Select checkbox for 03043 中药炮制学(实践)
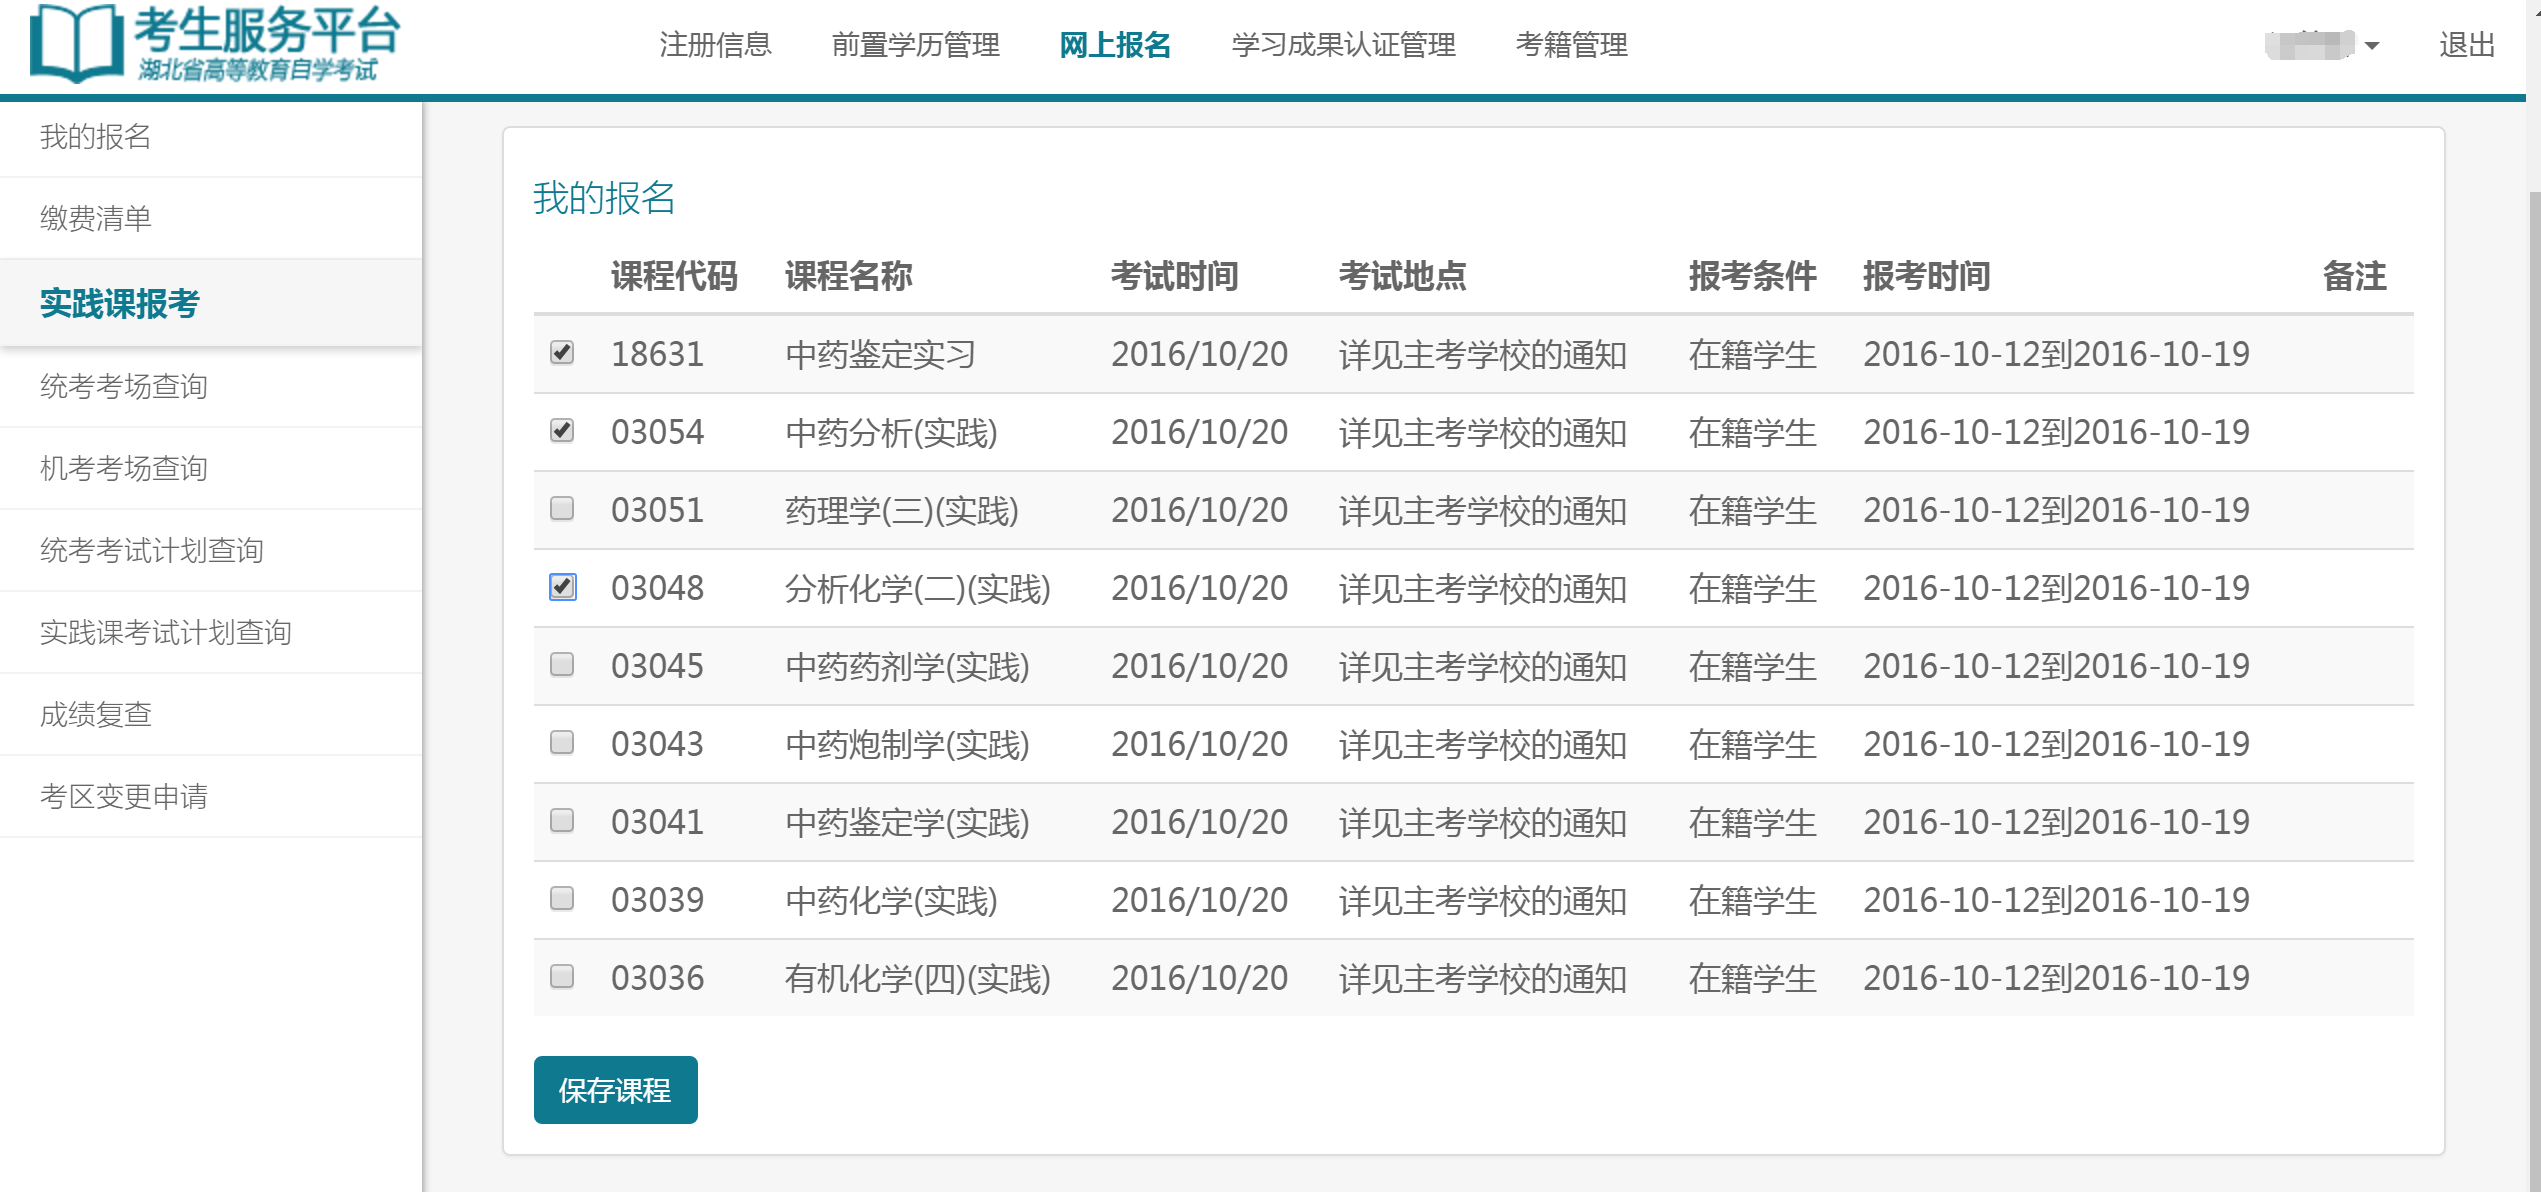 click(562, 743)
